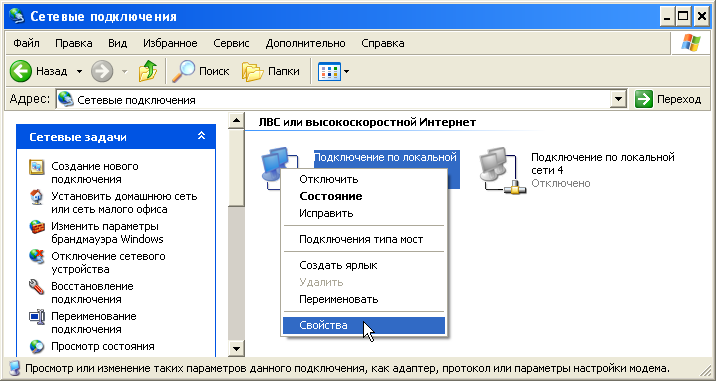
Task: Click Просмотр состояния task link
Action: click(x=103, y=346)
